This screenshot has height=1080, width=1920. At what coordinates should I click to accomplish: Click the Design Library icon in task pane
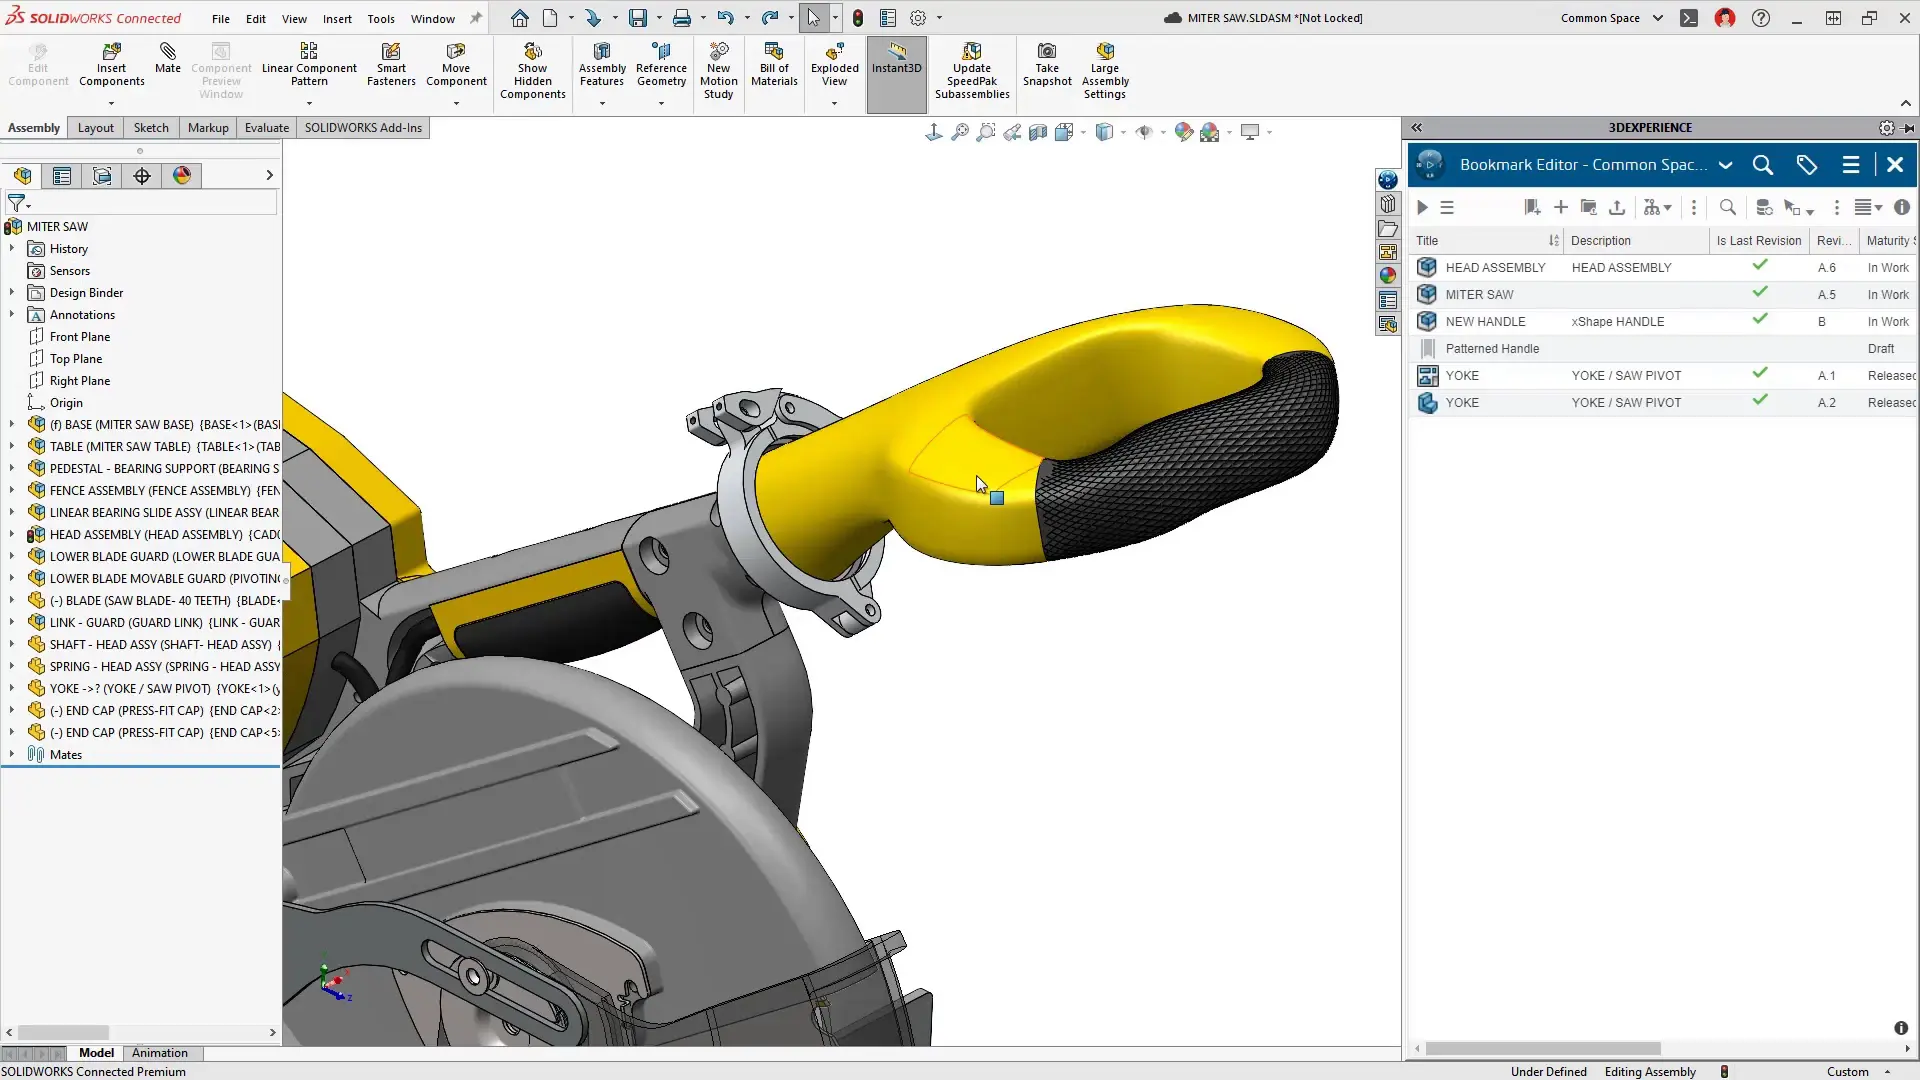pos(1388,204)
